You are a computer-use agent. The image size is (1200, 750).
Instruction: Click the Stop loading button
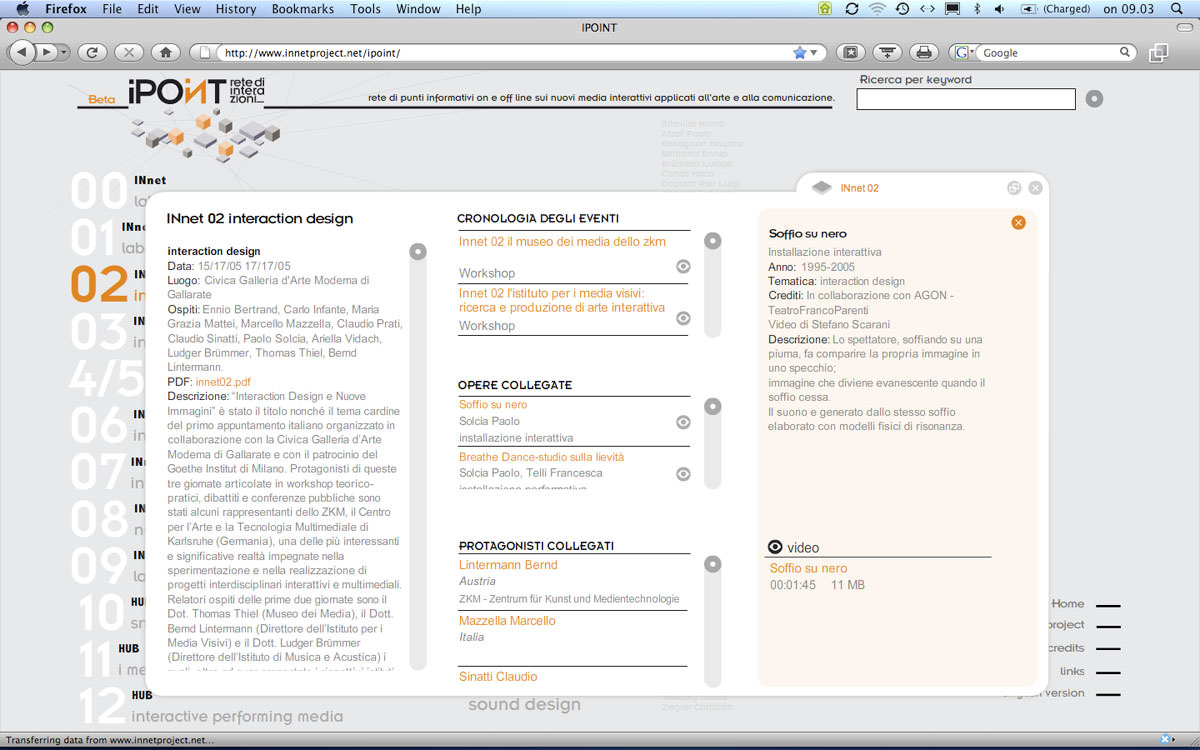[129, 52]
